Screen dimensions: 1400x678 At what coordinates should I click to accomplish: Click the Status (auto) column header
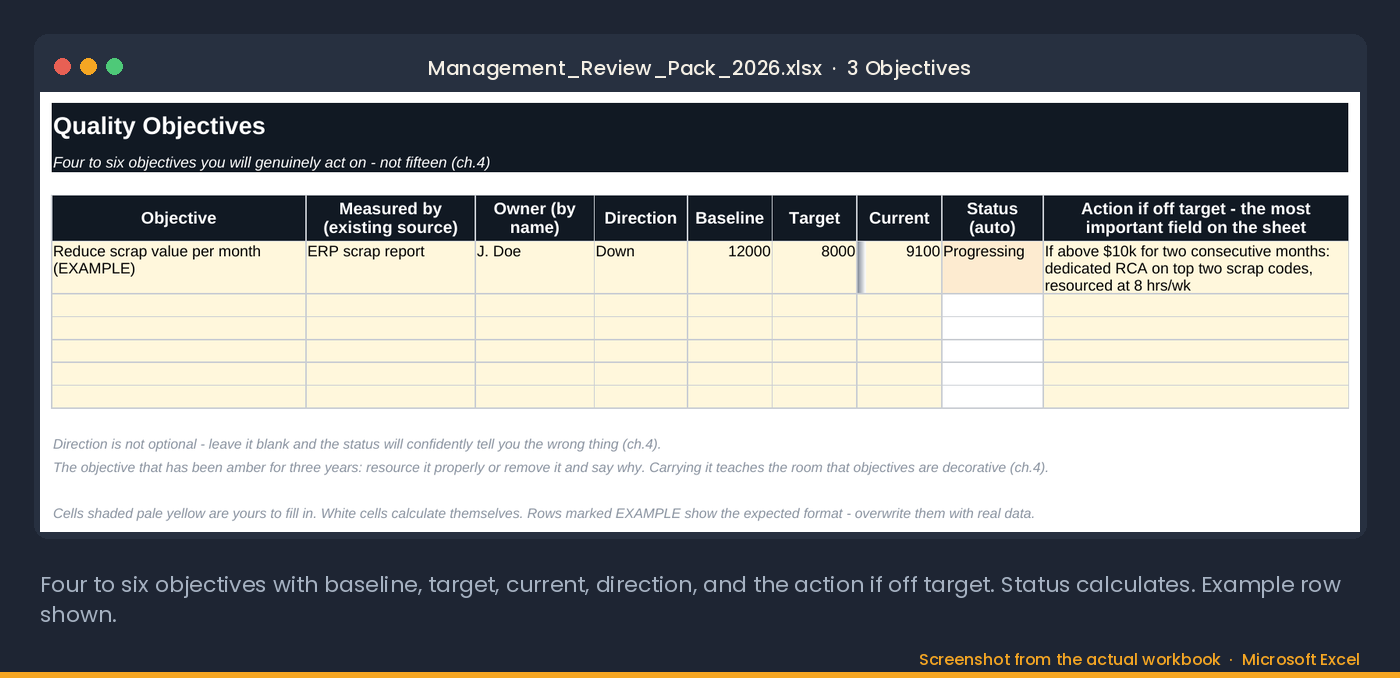pos(992,218)
